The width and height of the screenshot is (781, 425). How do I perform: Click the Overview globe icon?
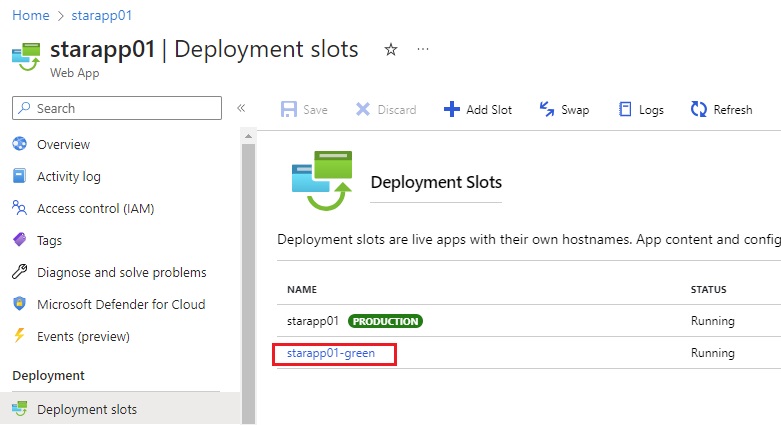click(19, 144)
